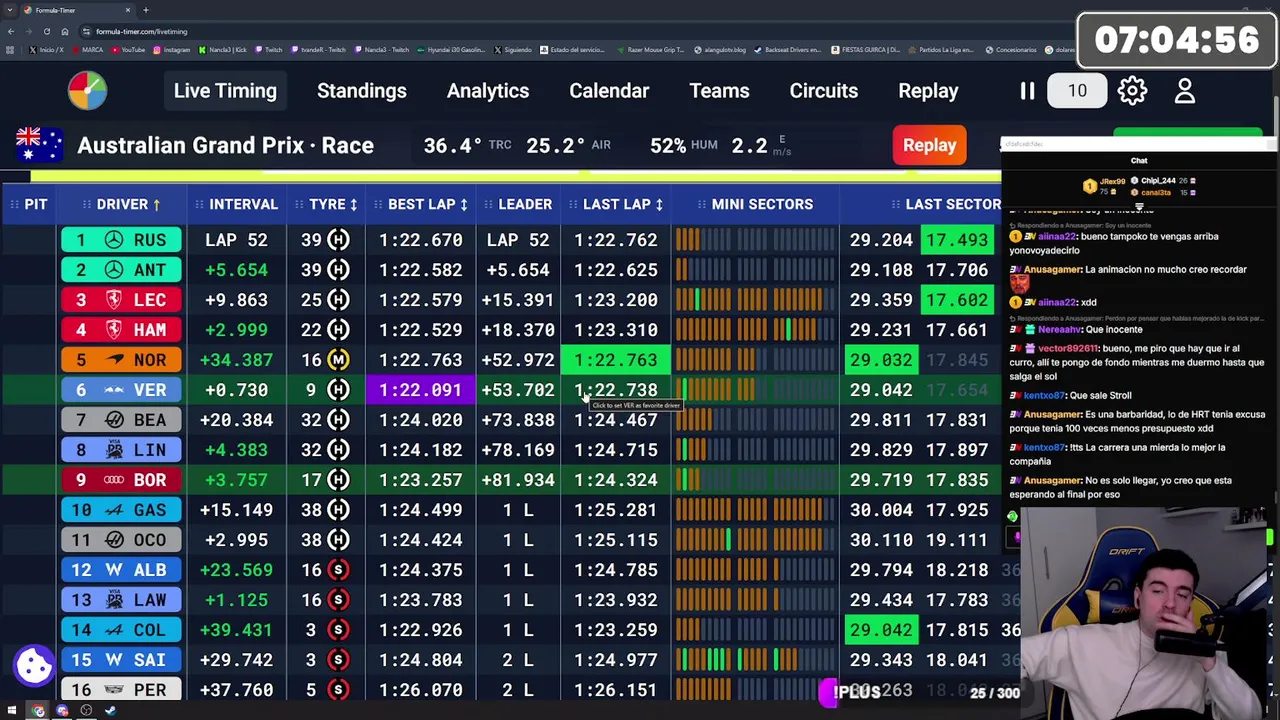
Task: Open the Standings page
Action: point(362,91)
